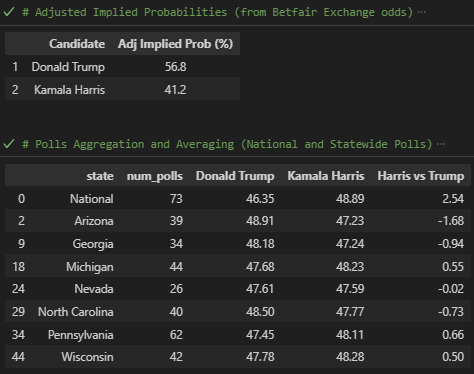Click the green checkmark beside Adjusted Implied Probabilities cell
Screen dimensions: 474x374
click(x=8, y=12)
